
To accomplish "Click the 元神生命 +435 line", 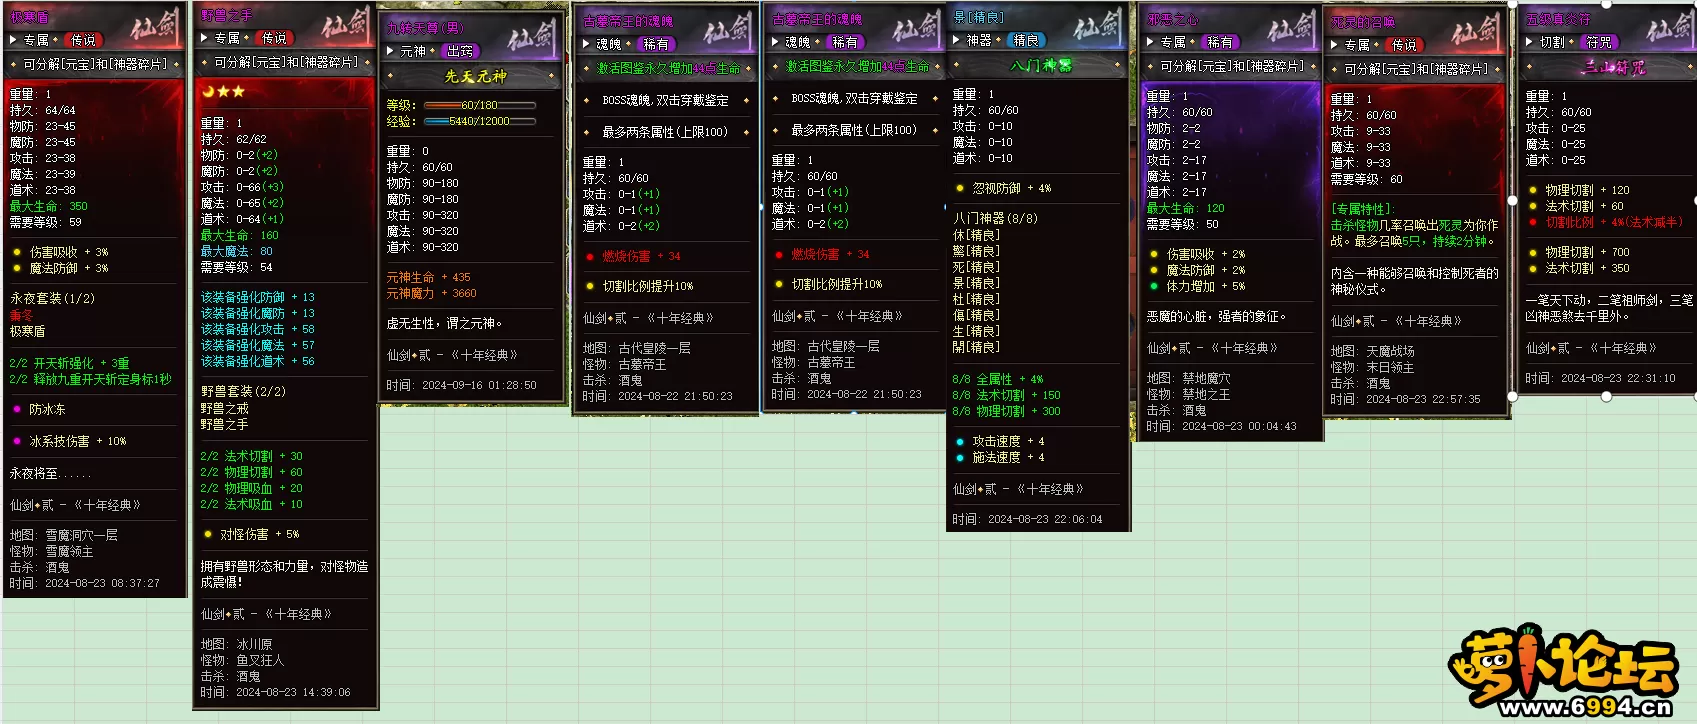I will (x=428, y=277).
